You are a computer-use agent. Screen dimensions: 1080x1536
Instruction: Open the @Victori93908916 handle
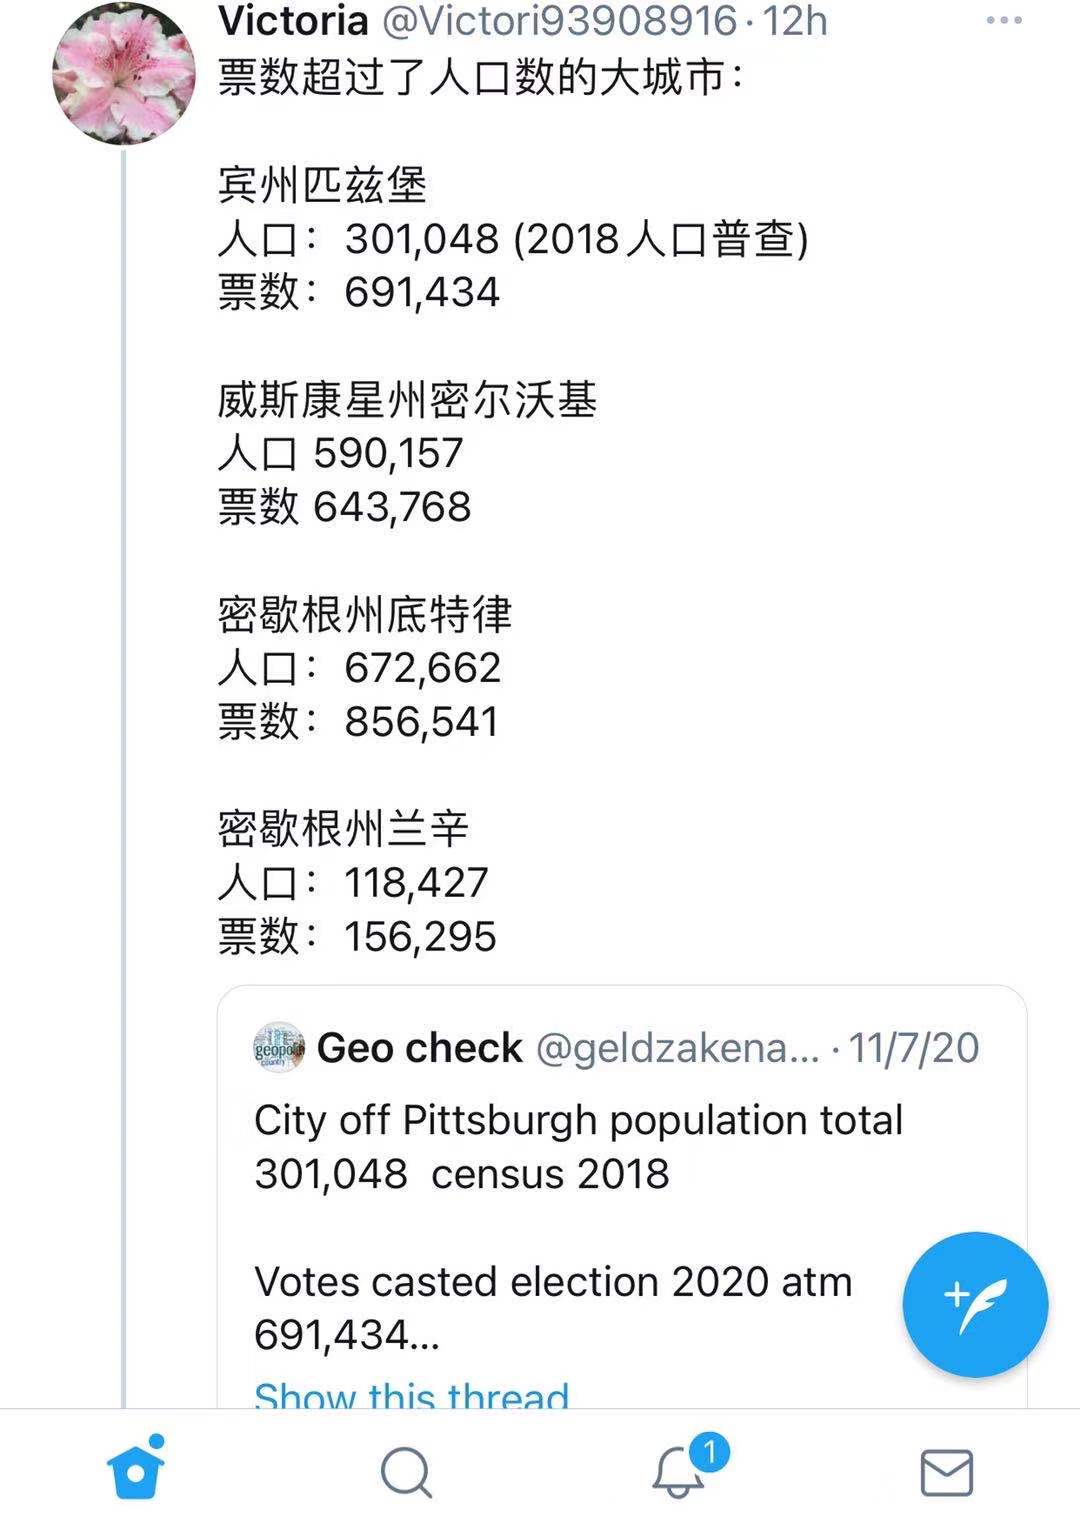point(560,21)
